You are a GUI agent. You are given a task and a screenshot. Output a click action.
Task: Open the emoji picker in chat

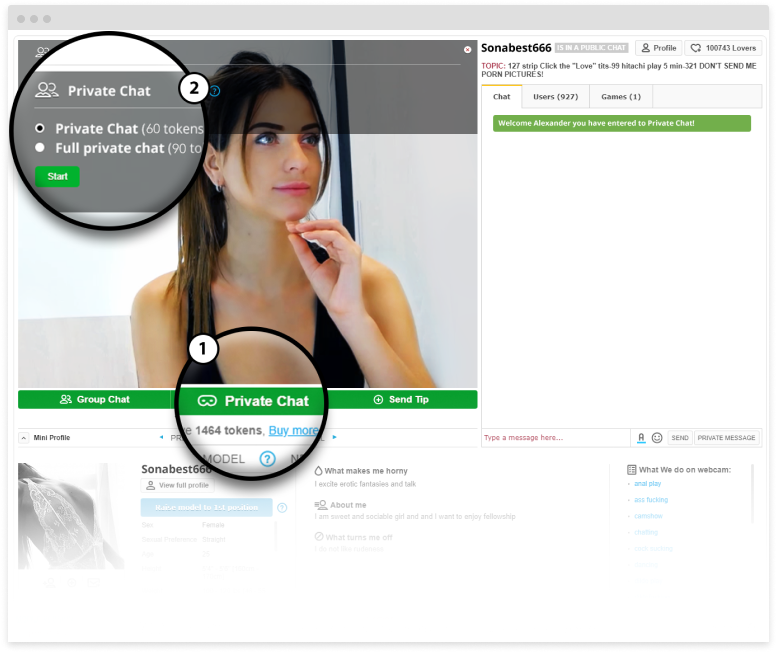(x=657, y=438)
